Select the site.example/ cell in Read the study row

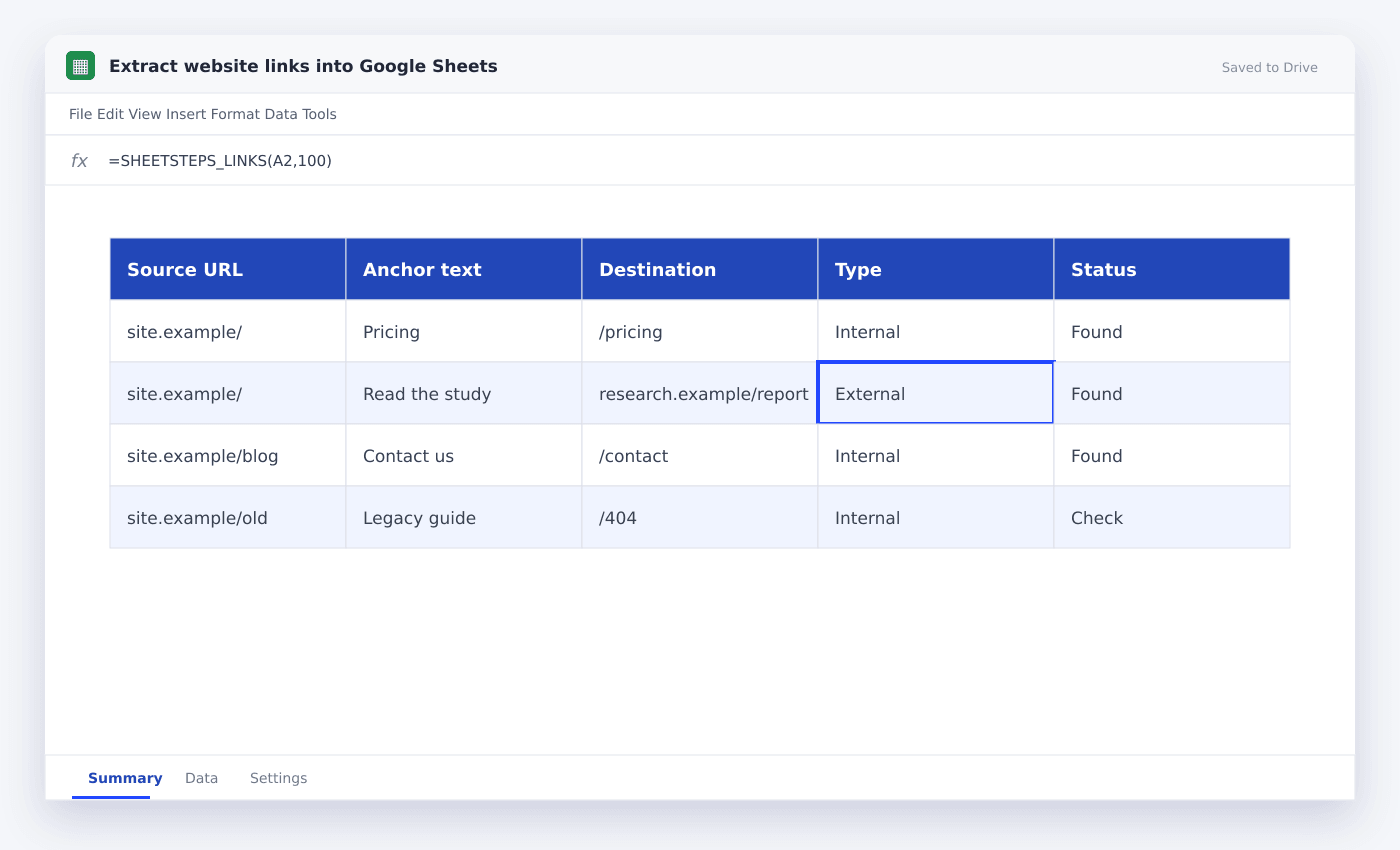228,393
